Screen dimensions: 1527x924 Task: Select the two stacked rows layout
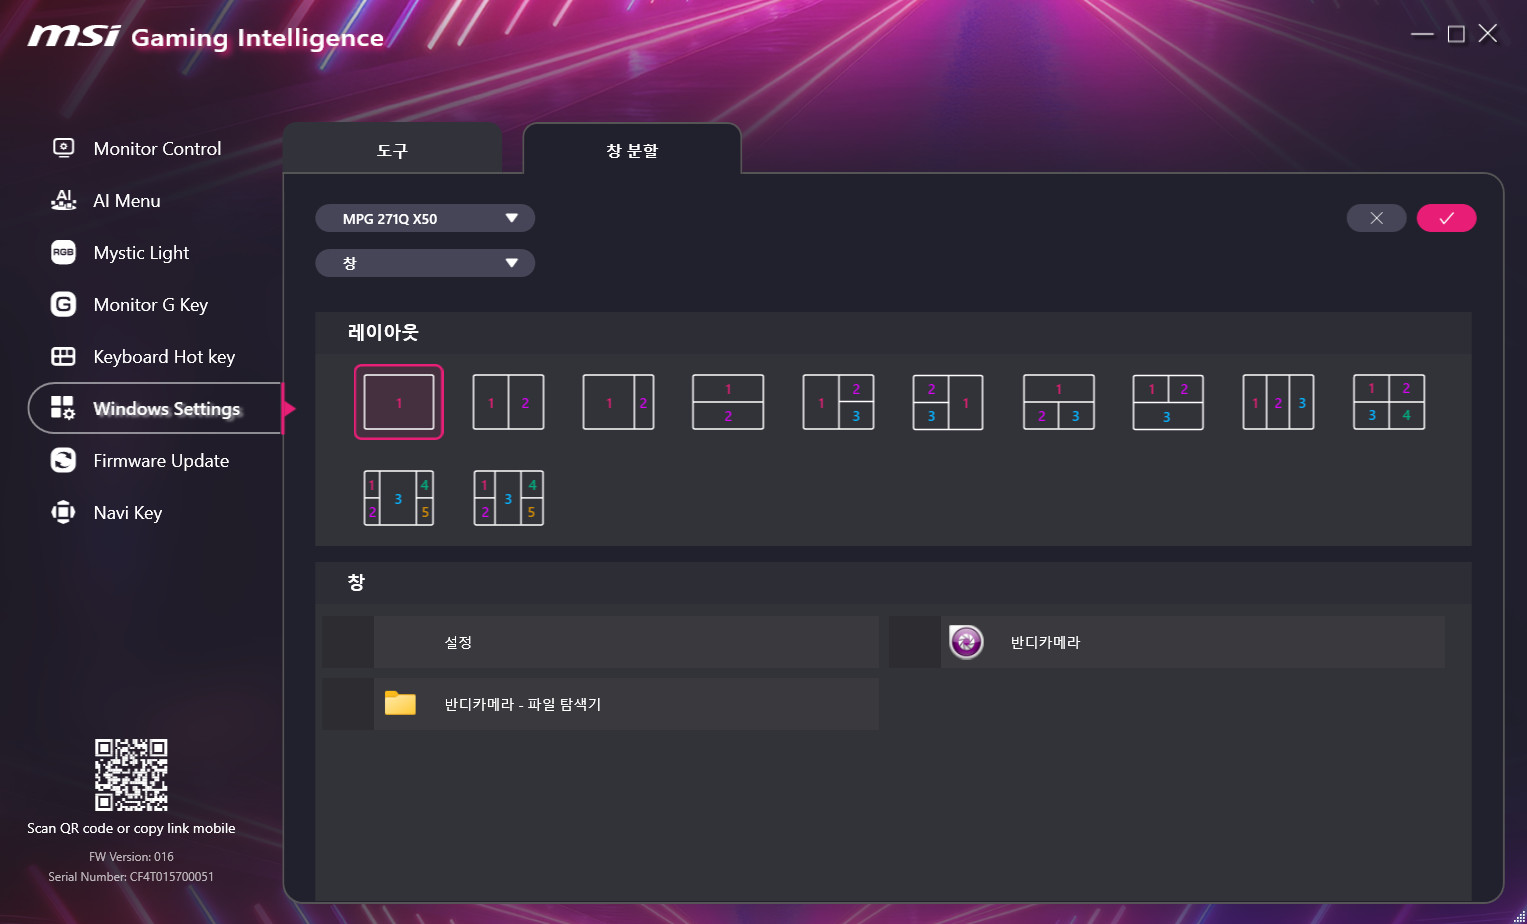click(x=728, y=402)
